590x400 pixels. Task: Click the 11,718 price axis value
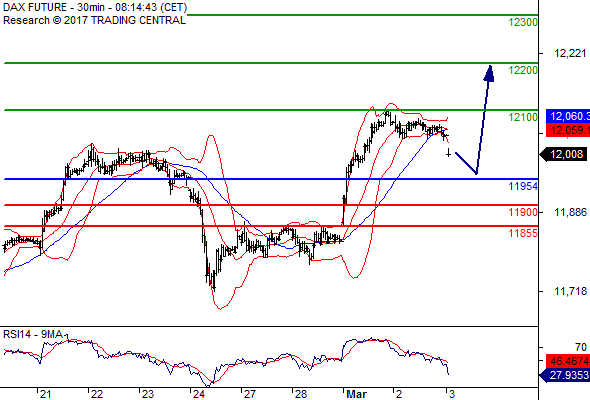point(570,291)
